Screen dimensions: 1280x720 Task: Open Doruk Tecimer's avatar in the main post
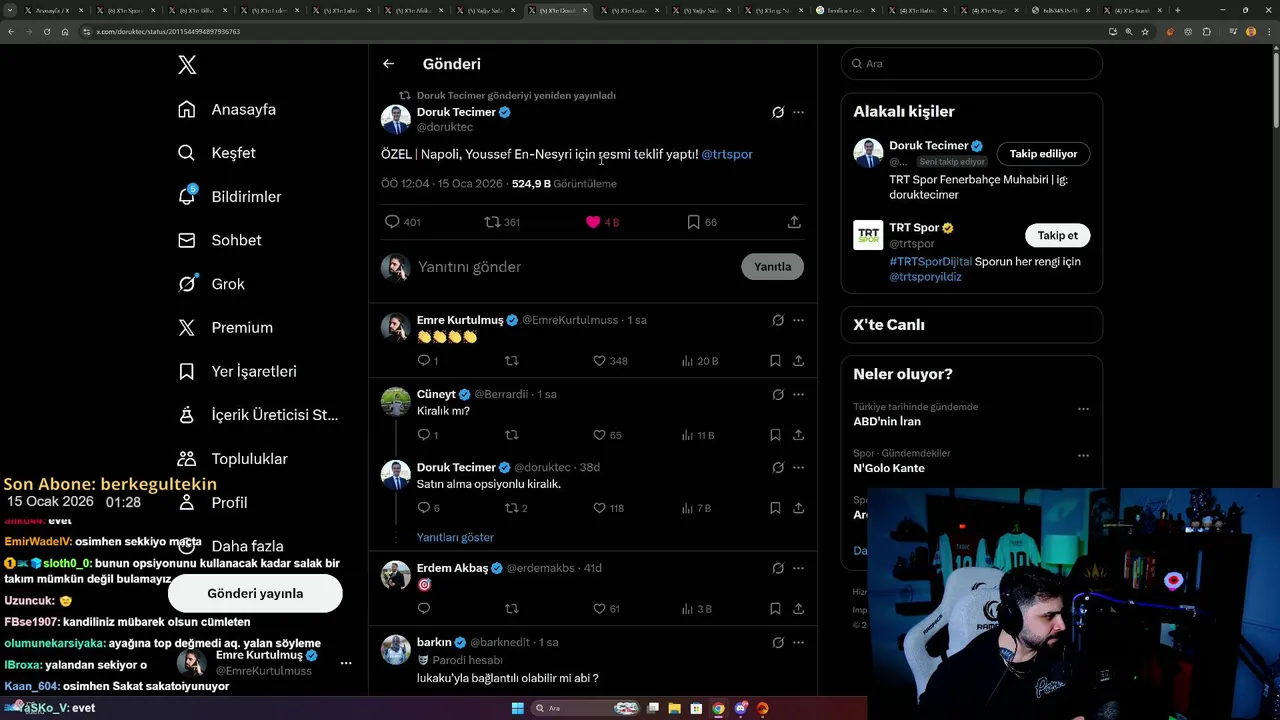(396, 119)
